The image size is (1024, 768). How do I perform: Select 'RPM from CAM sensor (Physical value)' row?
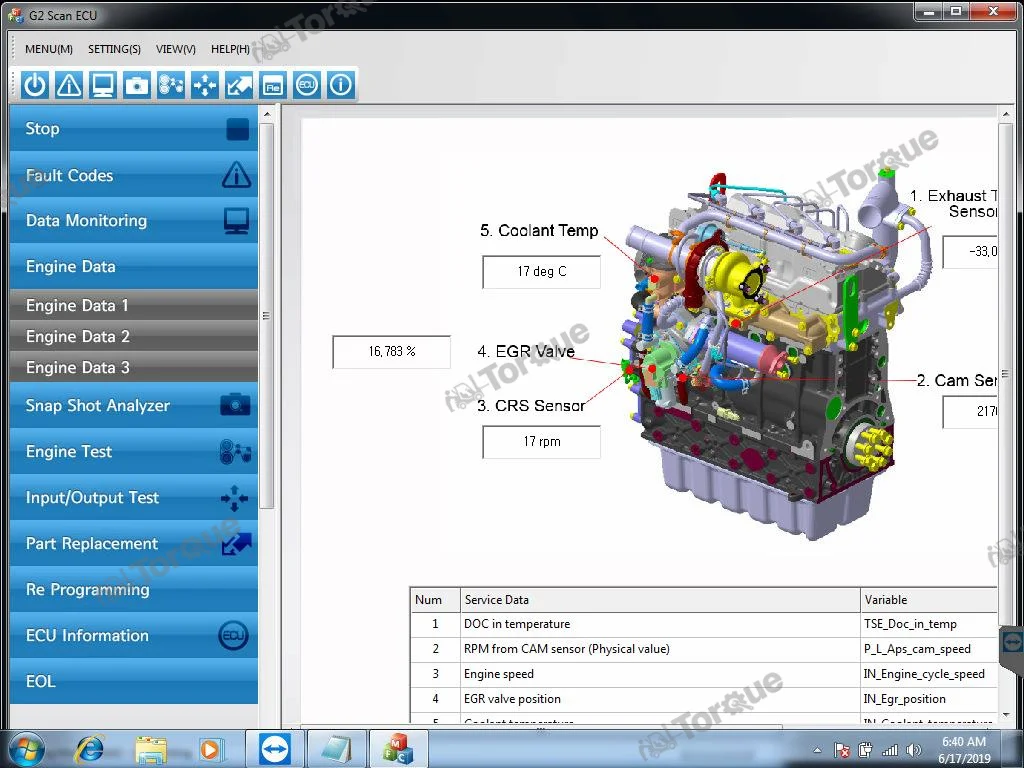[704, 649]
